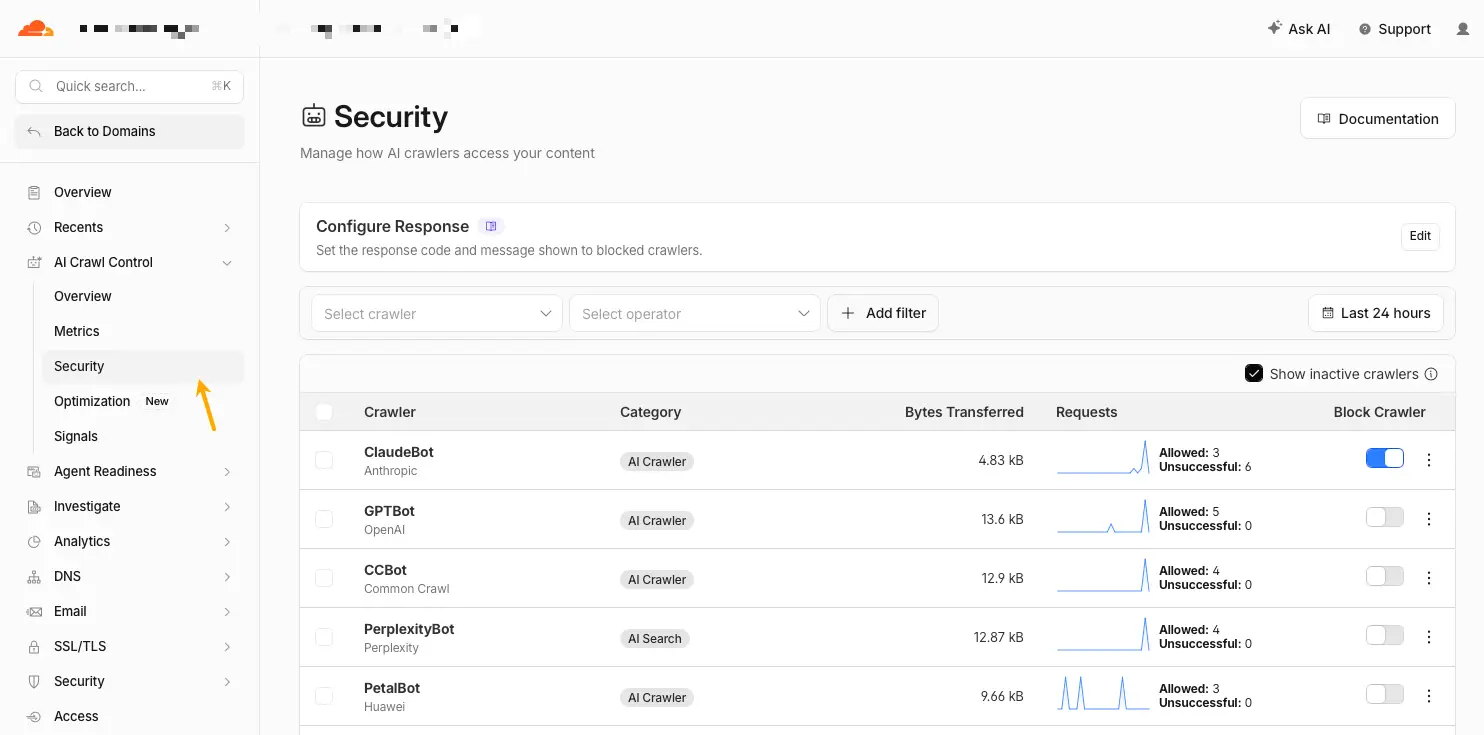Select the ClaudeBot row checkbox

coord(324,460)
